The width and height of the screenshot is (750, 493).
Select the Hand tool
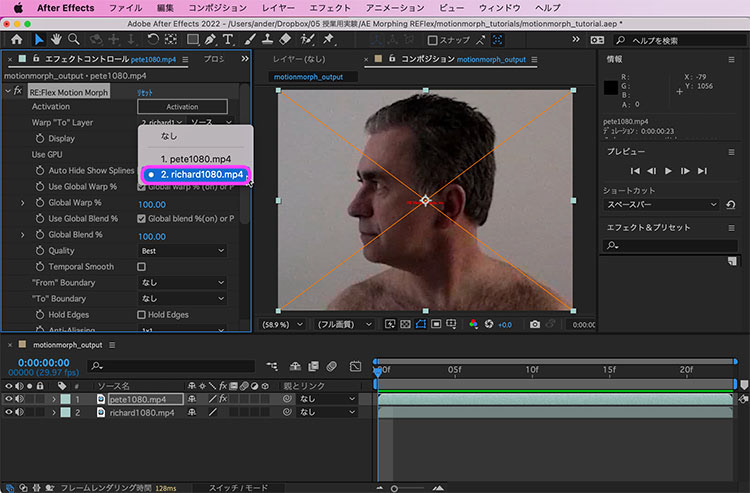56,40
